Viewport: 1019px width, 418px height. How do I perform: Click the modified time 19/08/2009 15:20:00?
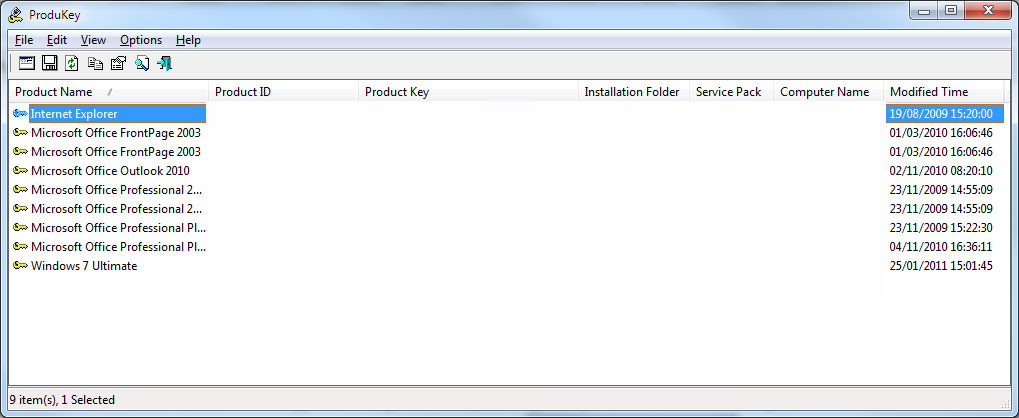(x=941, y=114)
